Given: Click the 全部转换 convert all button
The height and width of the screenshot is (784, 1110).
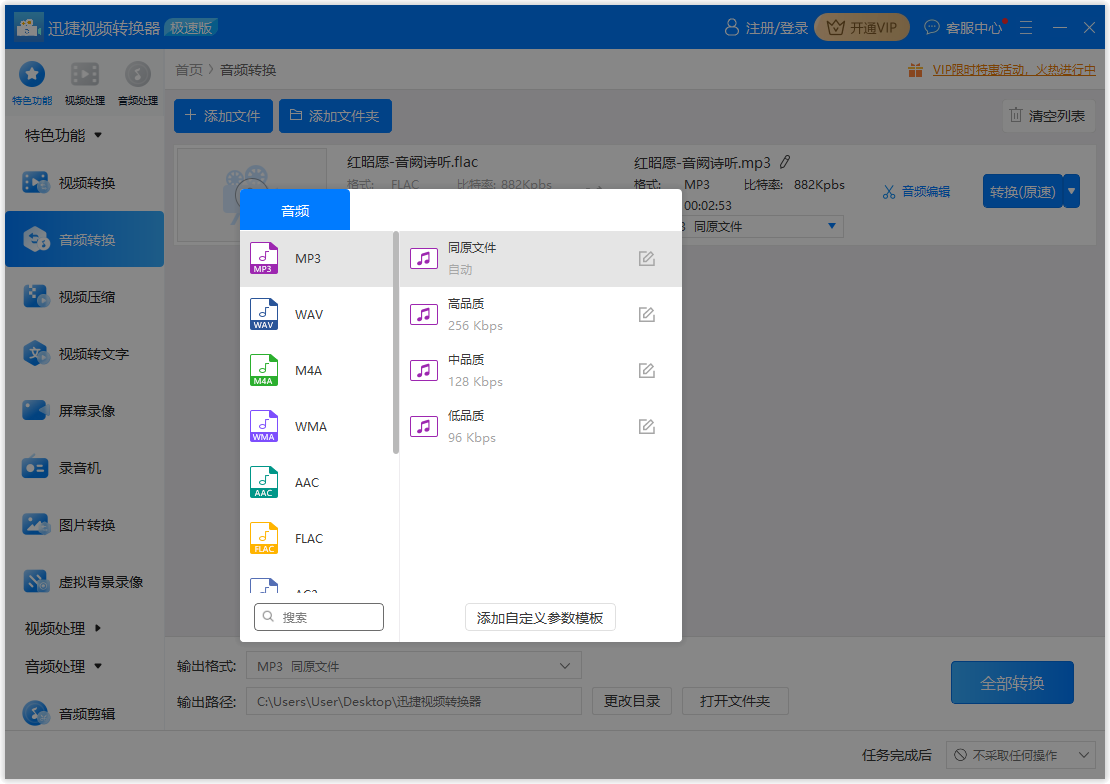Looking at the screenshot, I should pos(1012,682).
